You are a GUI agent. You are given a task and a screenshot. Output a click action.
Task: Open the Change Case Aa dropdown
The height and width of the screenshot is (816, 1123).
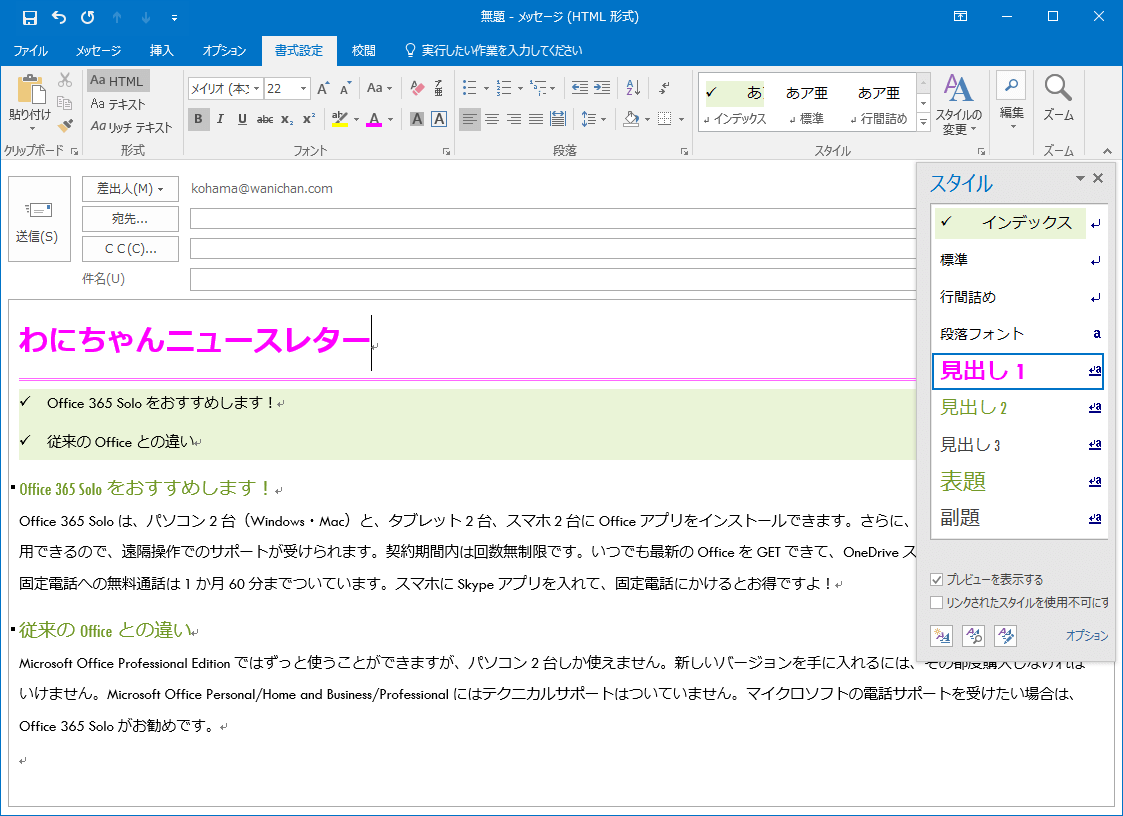click(380, 88)
